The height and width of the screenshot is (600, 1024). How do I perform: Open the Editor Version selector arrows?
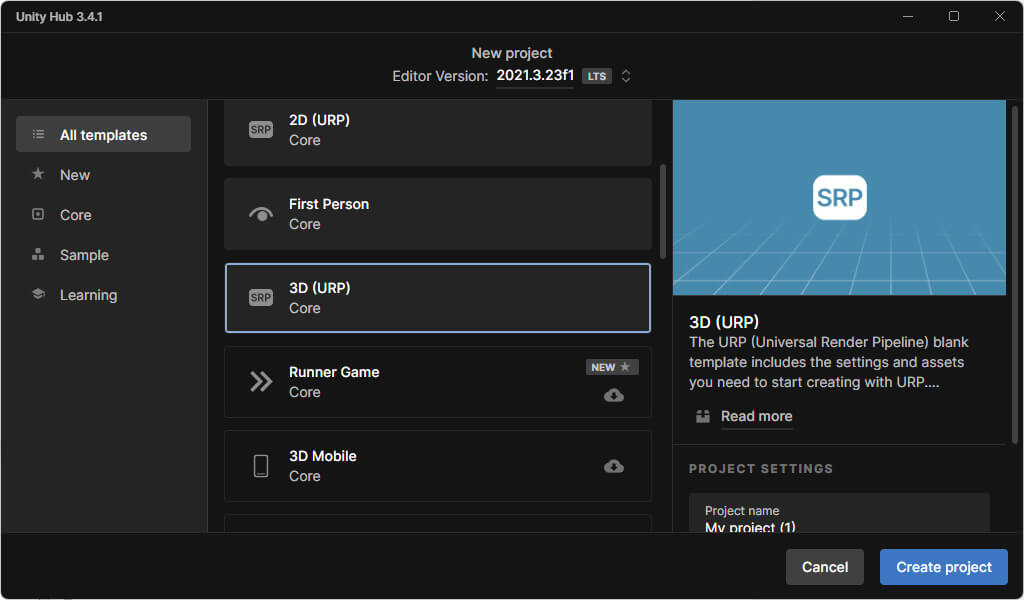(x=626, y=76)
